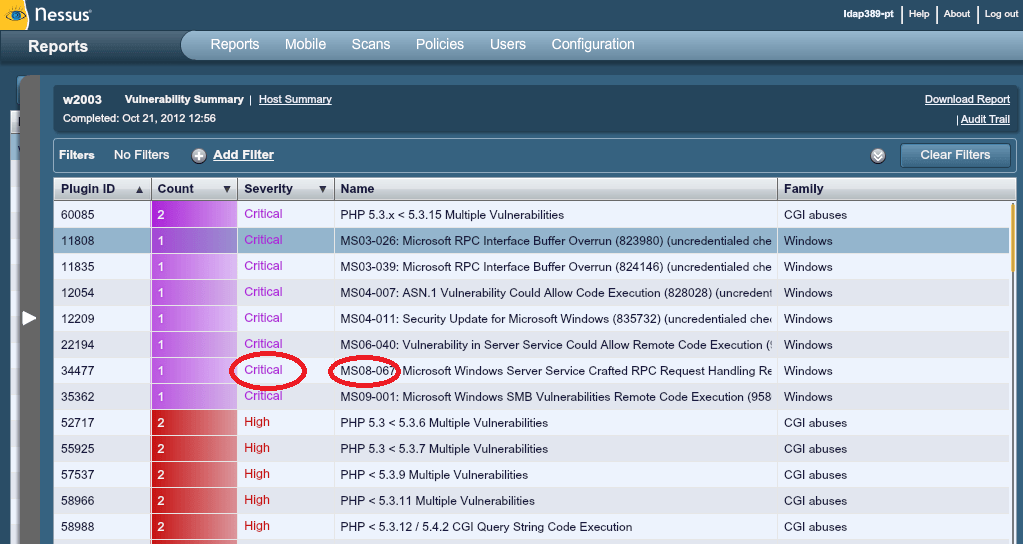Screen dimensions: 1023x544
Task: Open the Audit Trail link
Action: coord(985,119)
